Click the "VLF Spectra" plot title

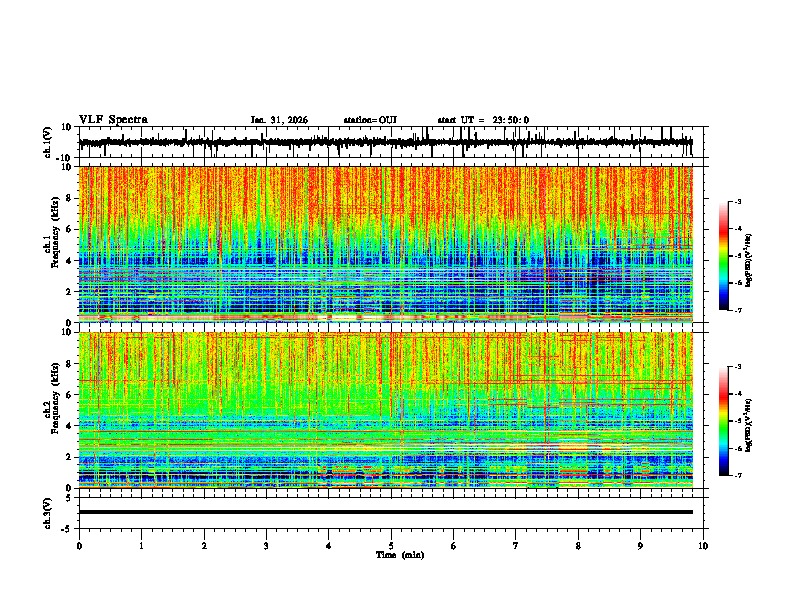click(113, 120)
